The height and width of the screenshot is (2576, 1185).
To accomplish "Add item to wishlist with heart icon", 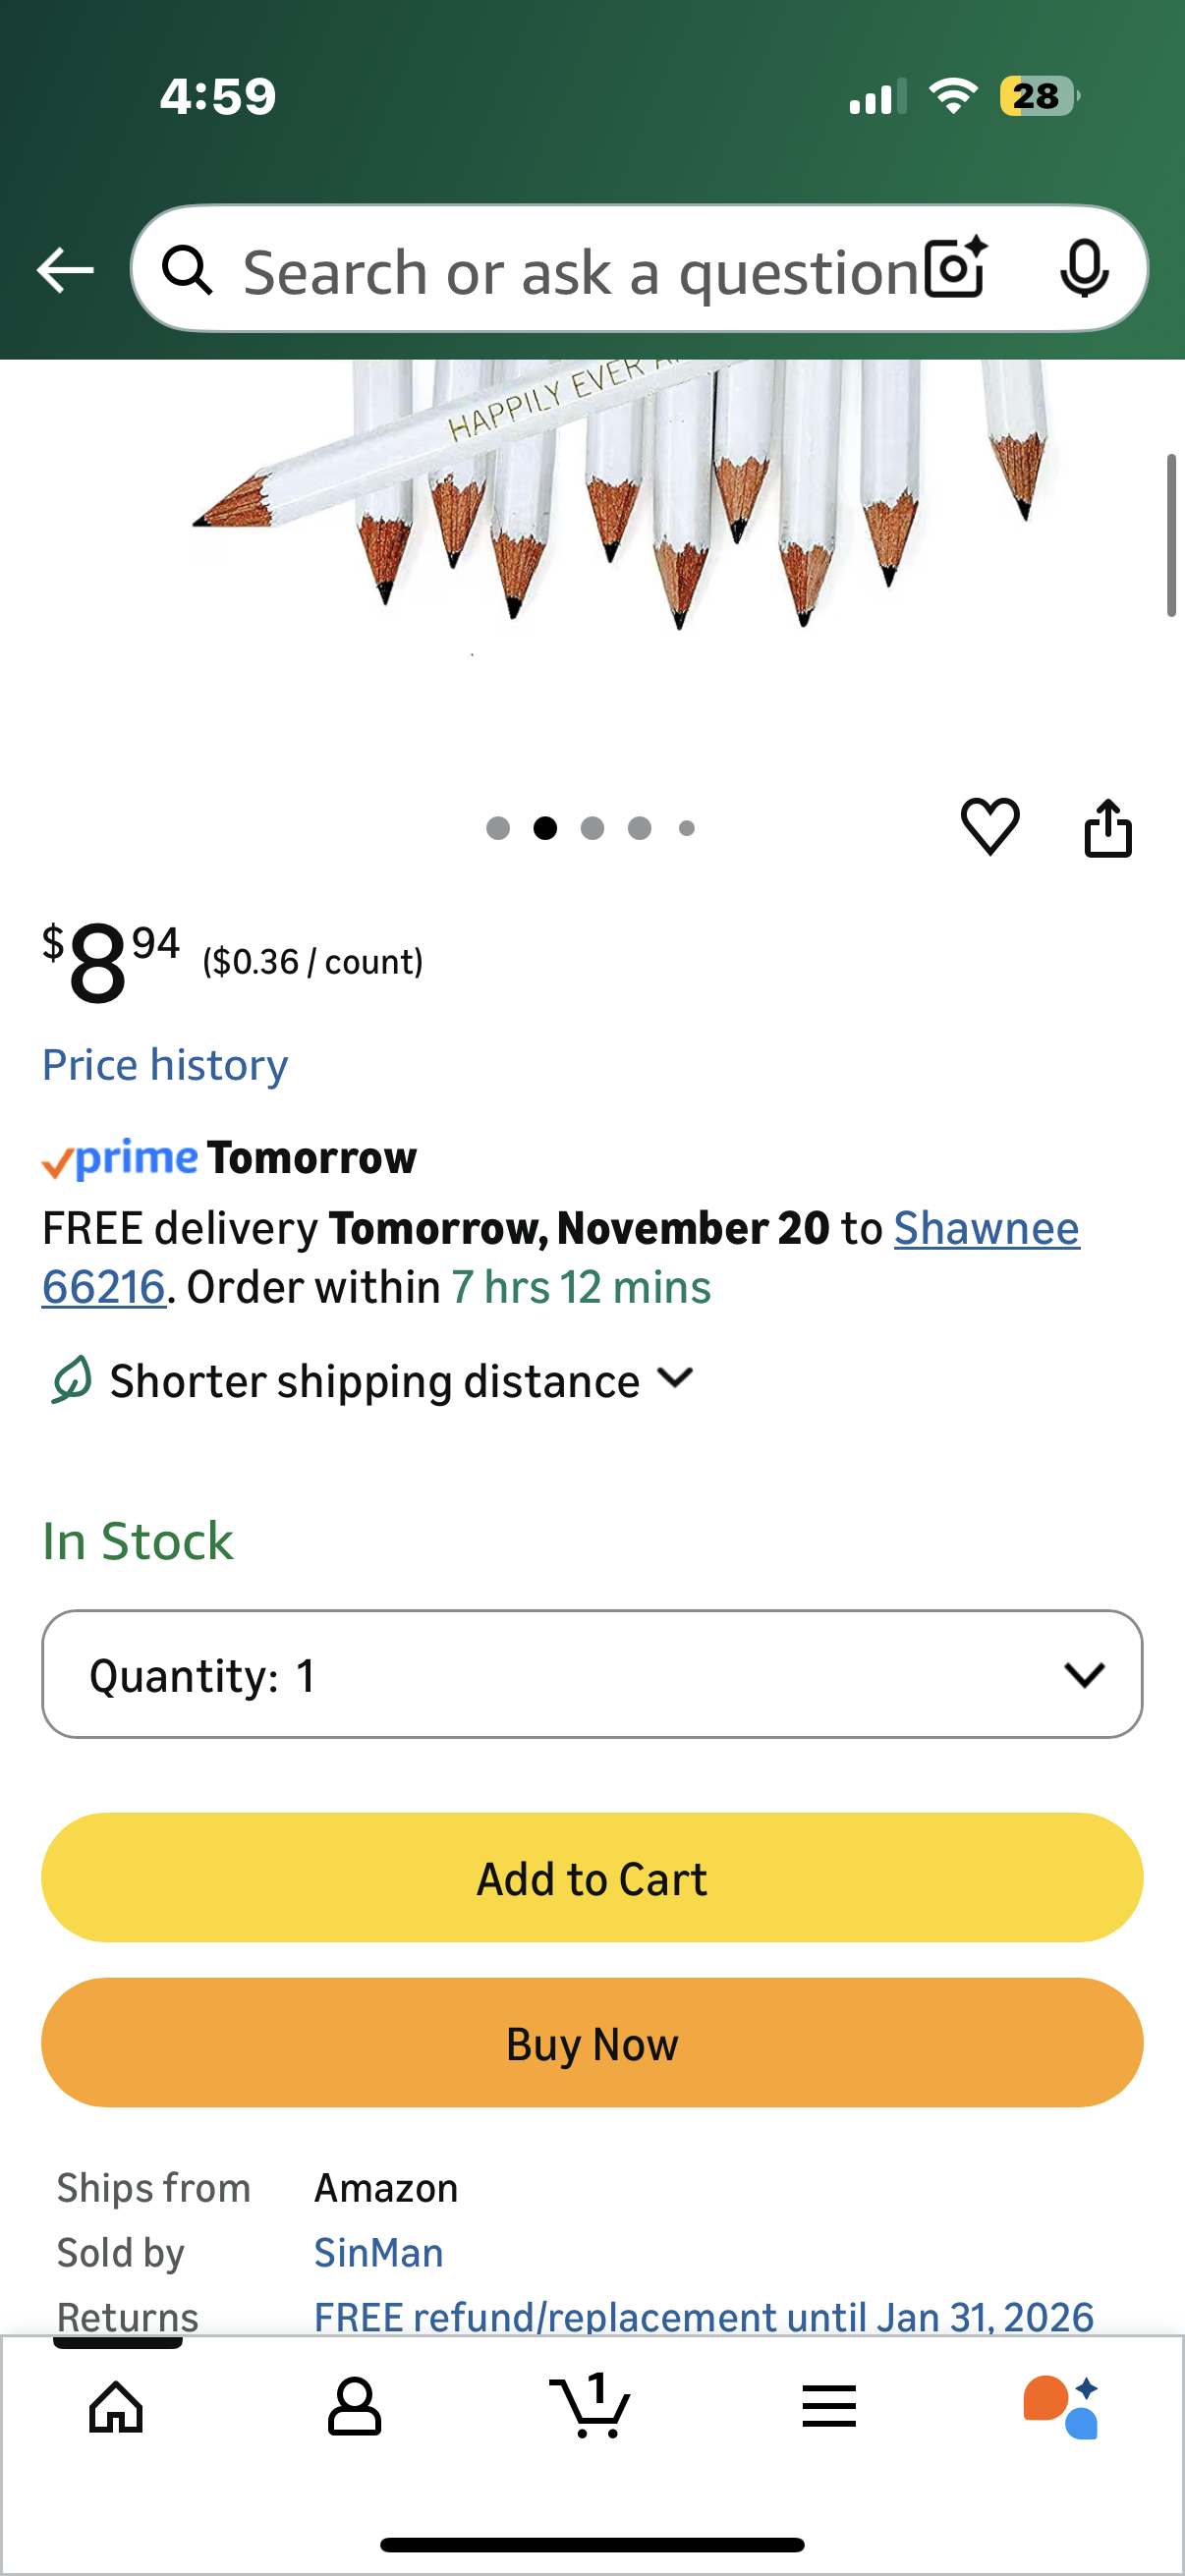I will (x=989, y=826).
